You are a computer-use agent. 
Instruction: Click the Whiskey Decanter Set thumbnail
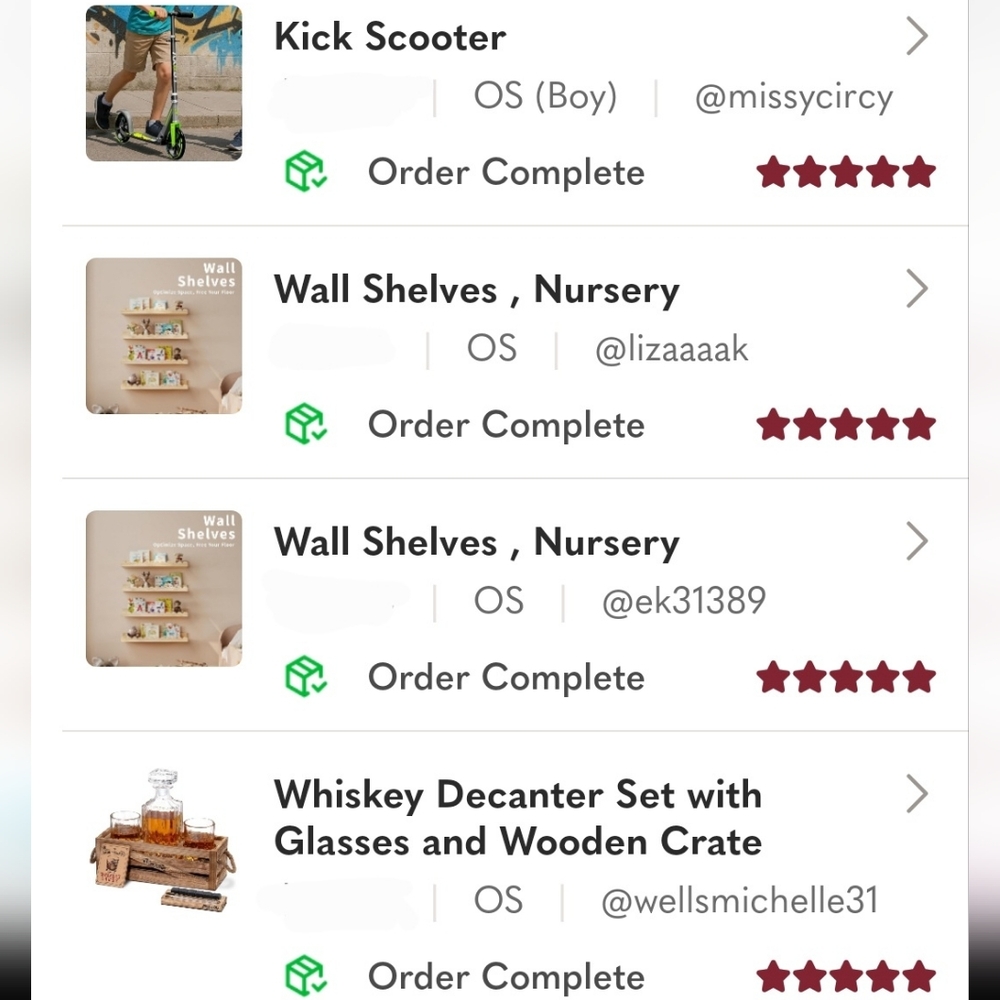(164, 841)
